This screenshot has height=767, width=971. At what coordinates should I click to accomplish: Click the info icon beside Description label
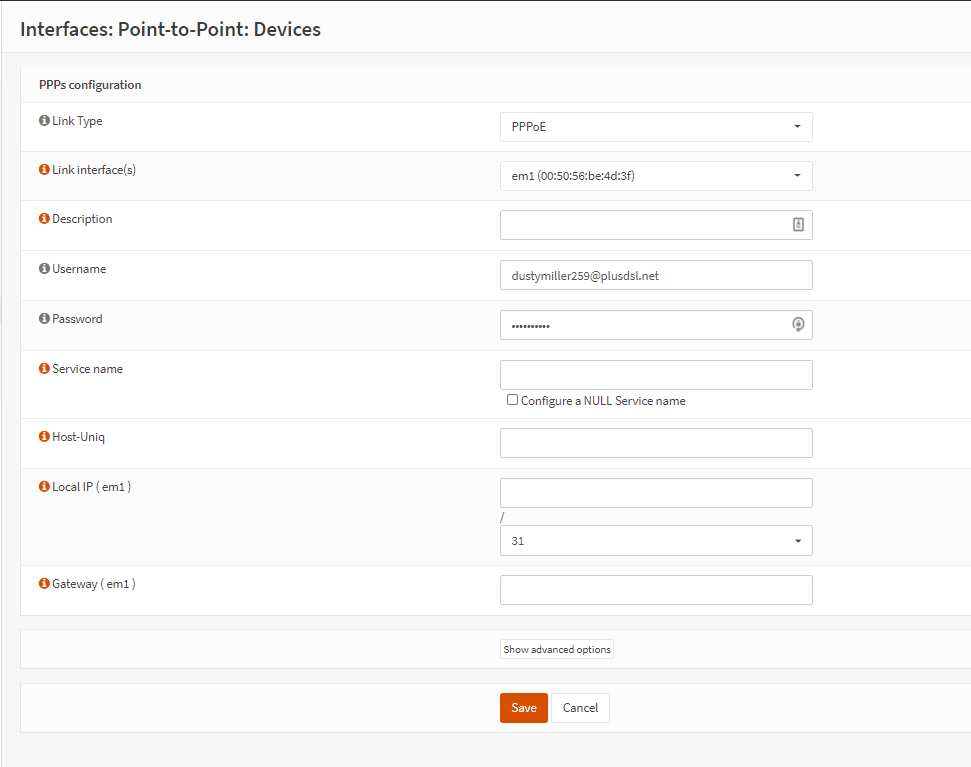44,218
